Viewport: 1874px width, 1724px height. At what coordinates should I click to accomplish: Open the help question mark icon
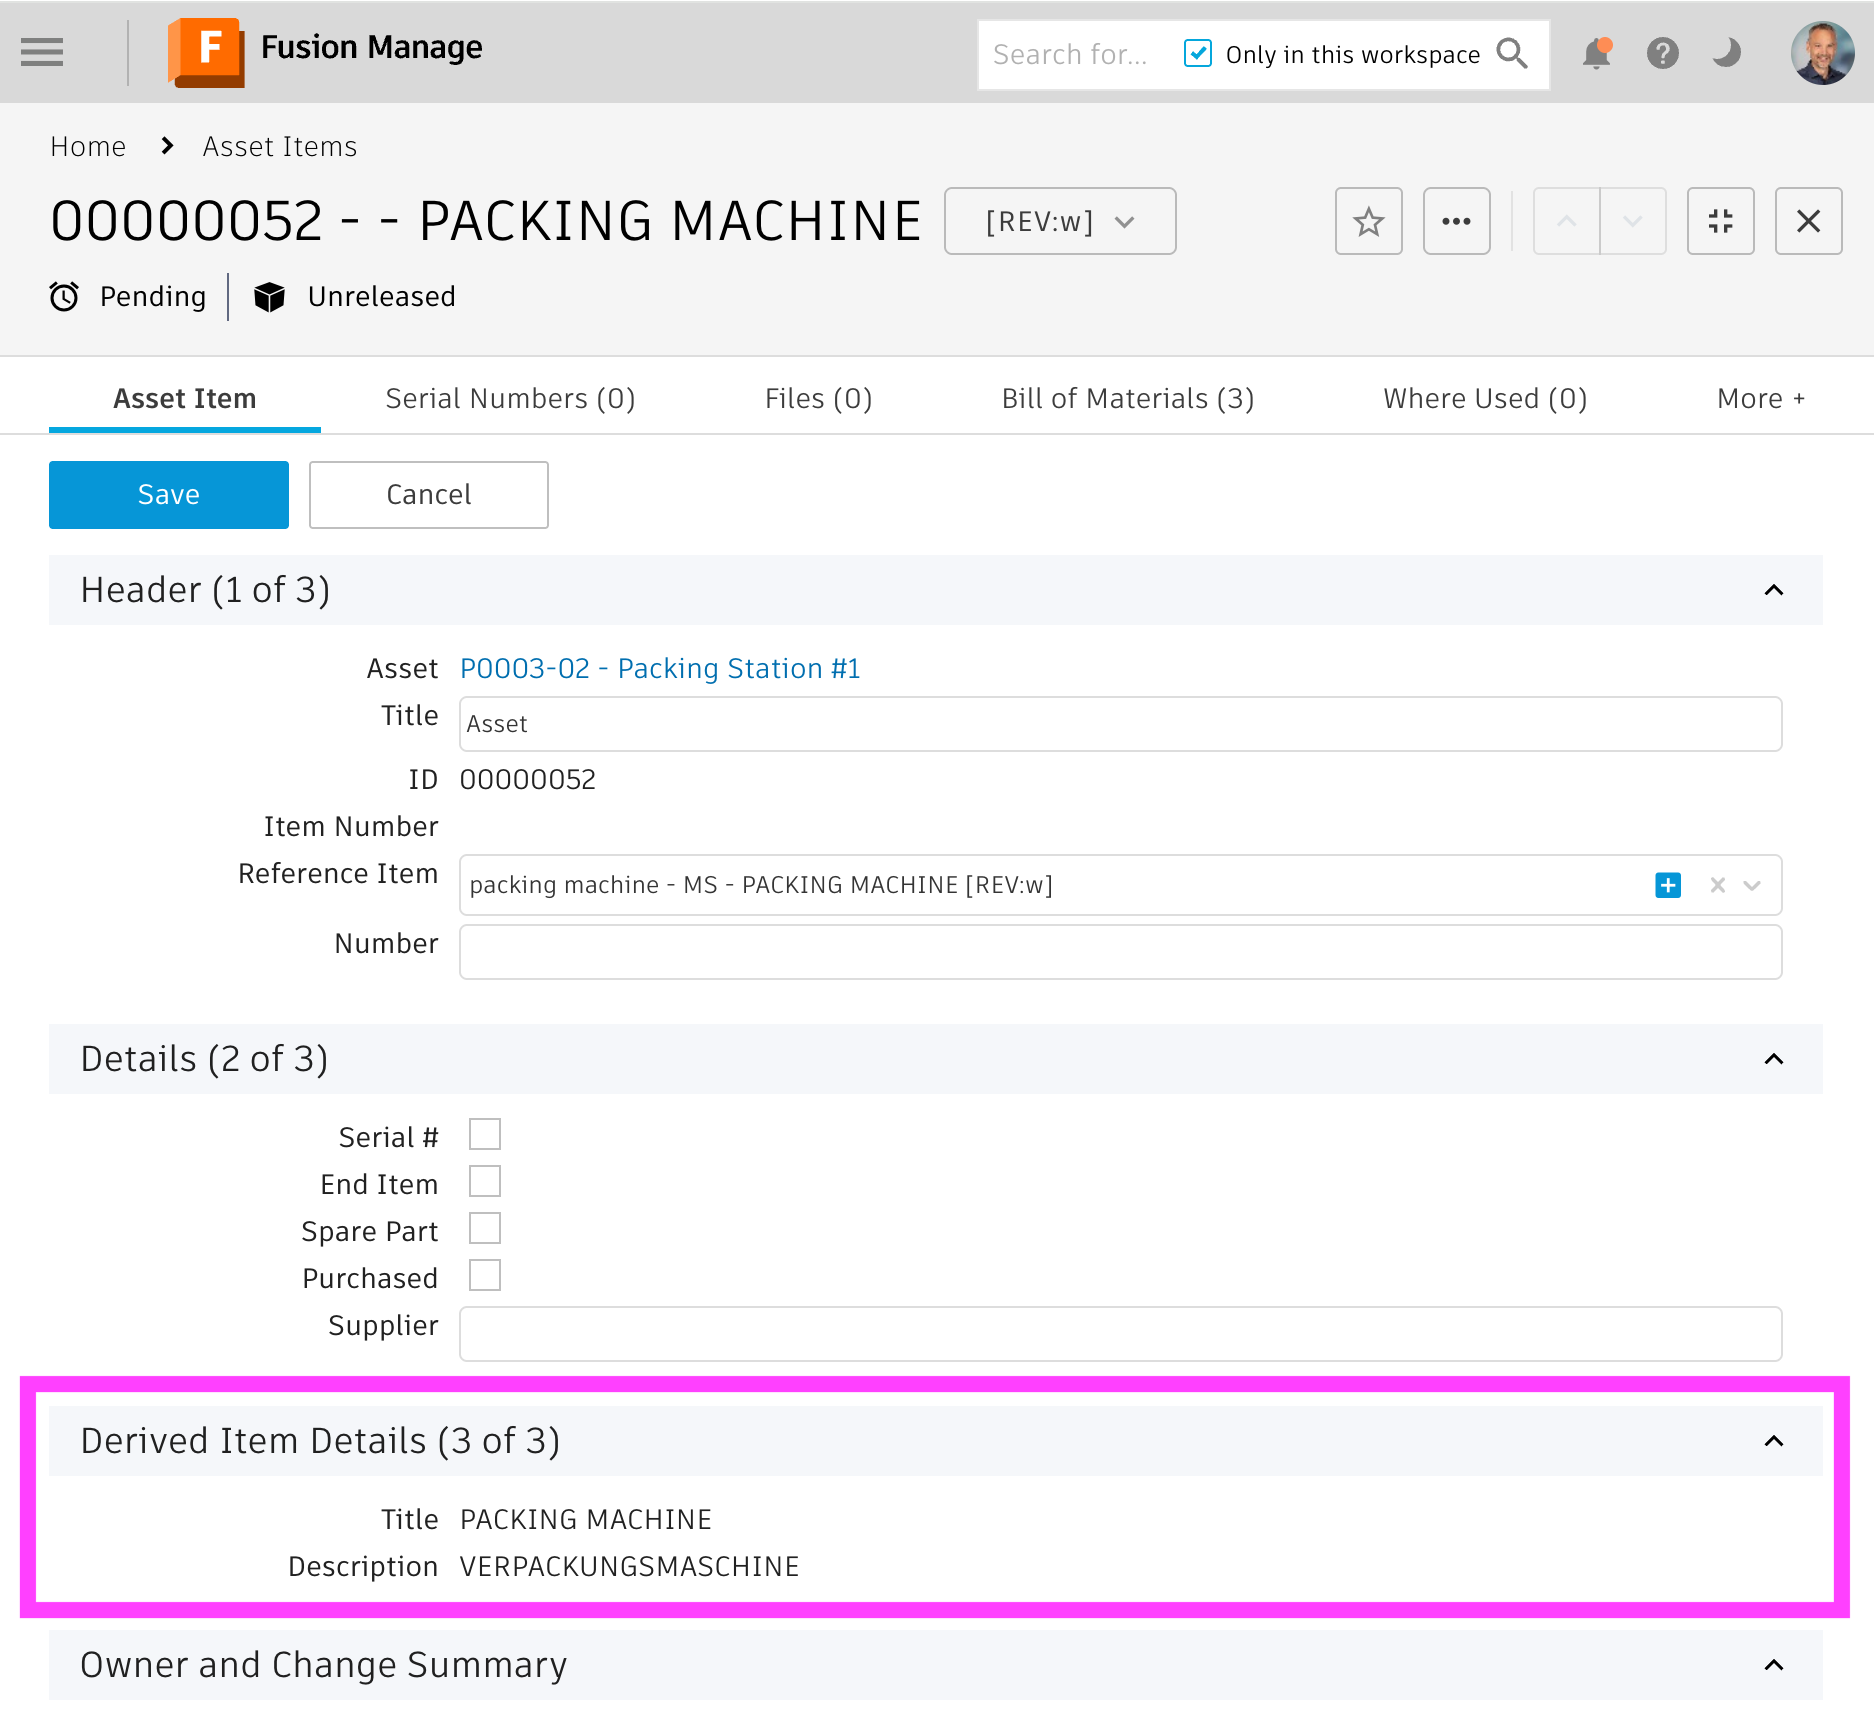point(1662,53)
